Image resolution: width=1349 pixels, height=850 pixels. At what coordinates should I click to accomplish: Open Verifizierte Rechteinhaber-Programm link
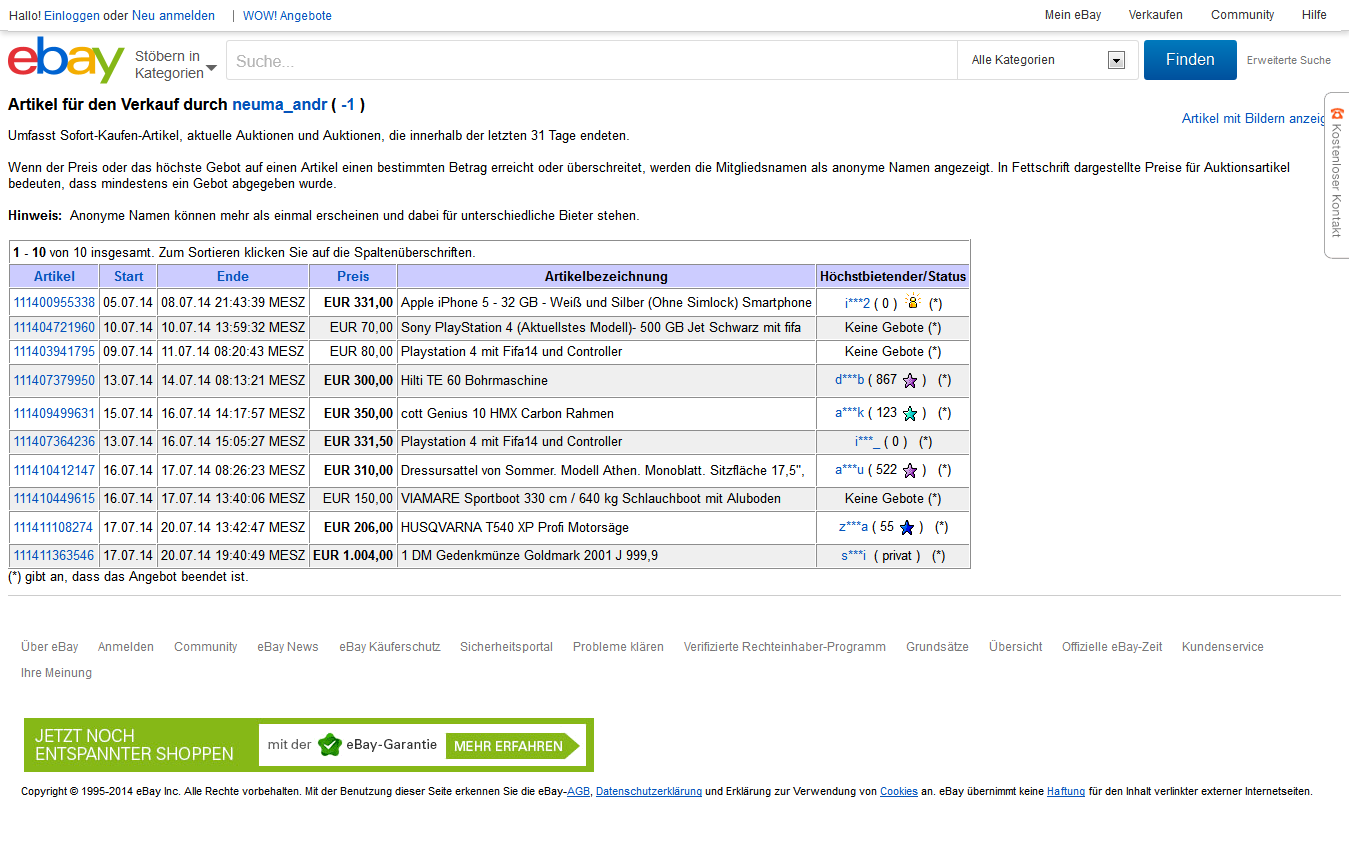[x=785, y=647]
